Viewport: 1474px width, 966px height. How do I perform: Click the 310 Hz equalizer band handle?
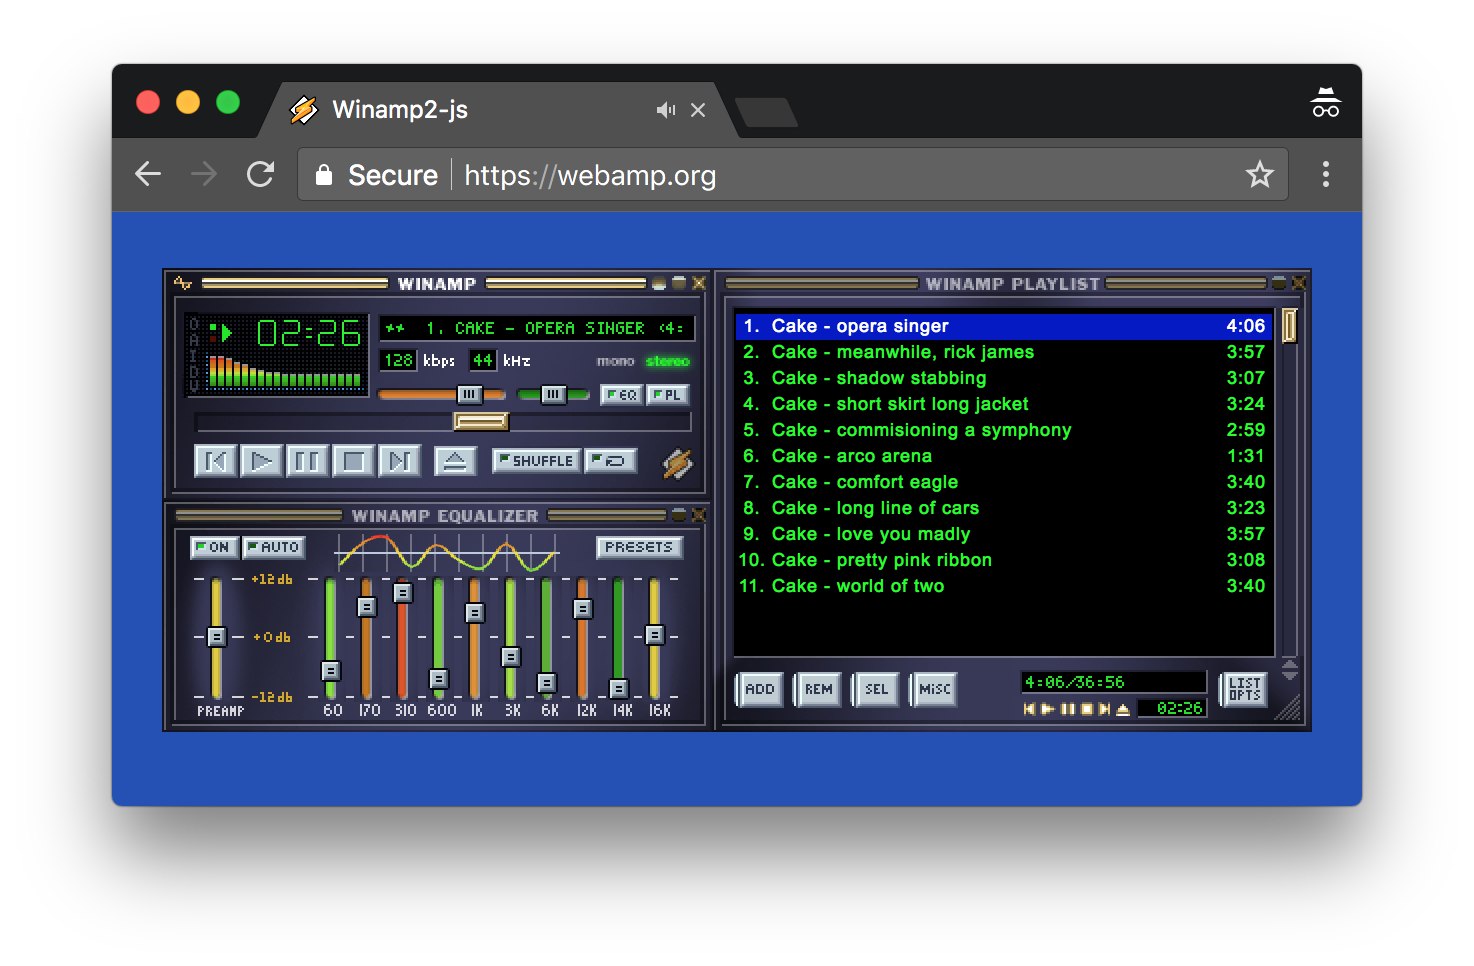(x=403, y=593)
